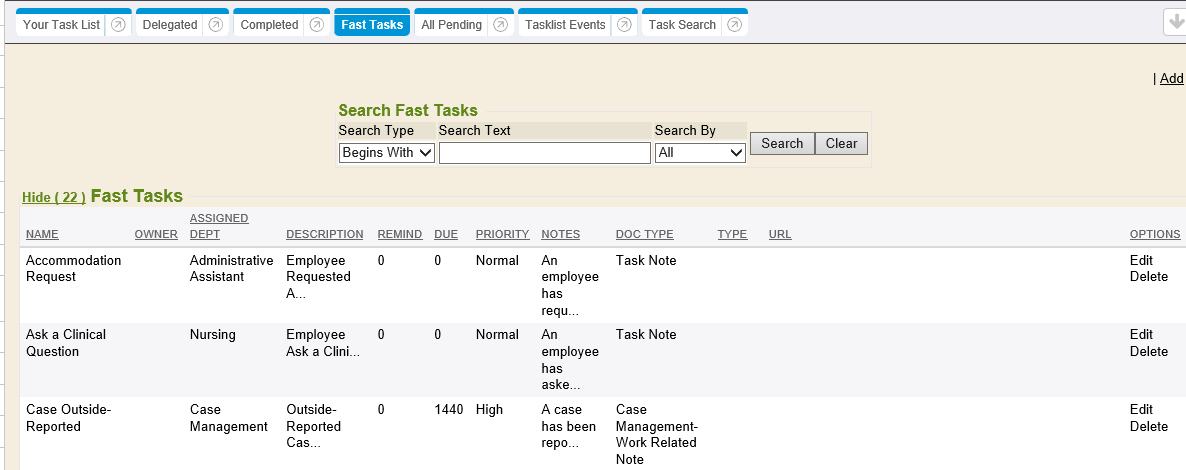
Task: Click the Add link
Action: coord(1171,79)
